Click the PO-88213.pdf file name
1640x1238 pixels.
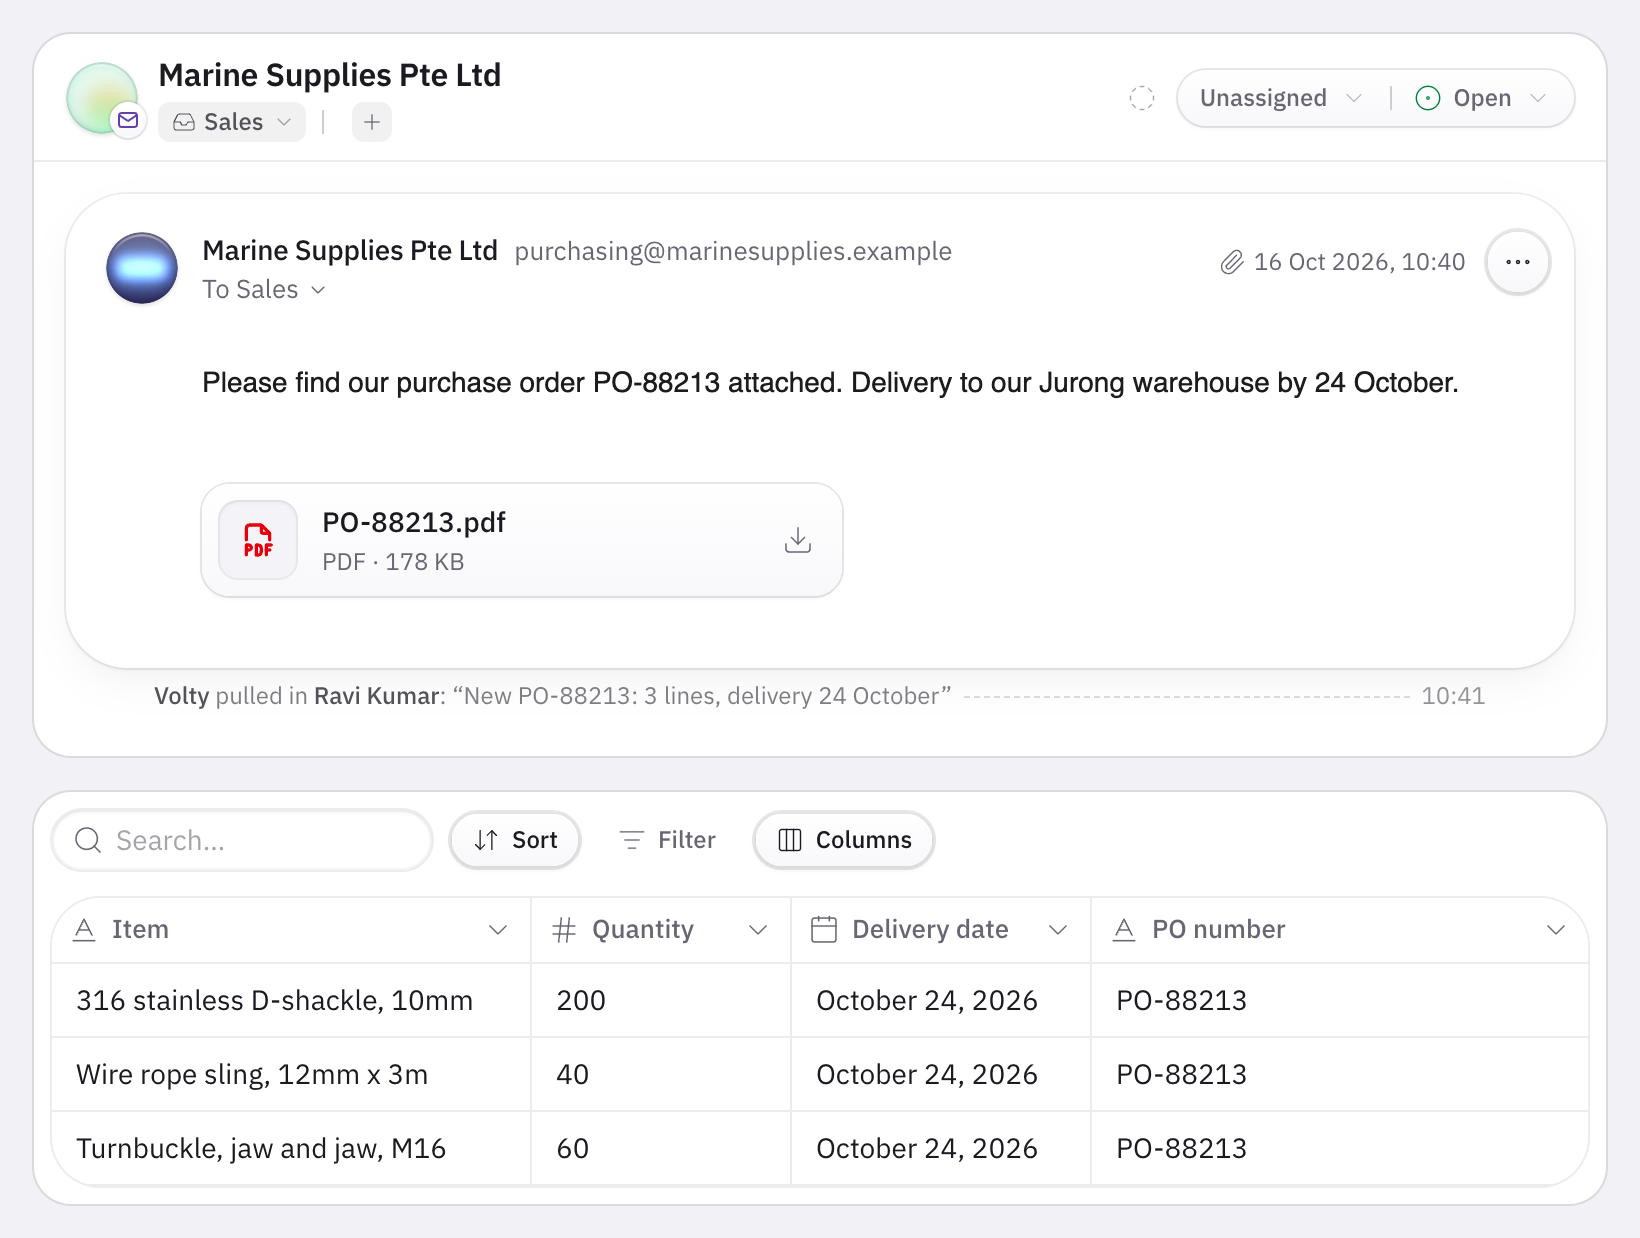click(414, 522)
